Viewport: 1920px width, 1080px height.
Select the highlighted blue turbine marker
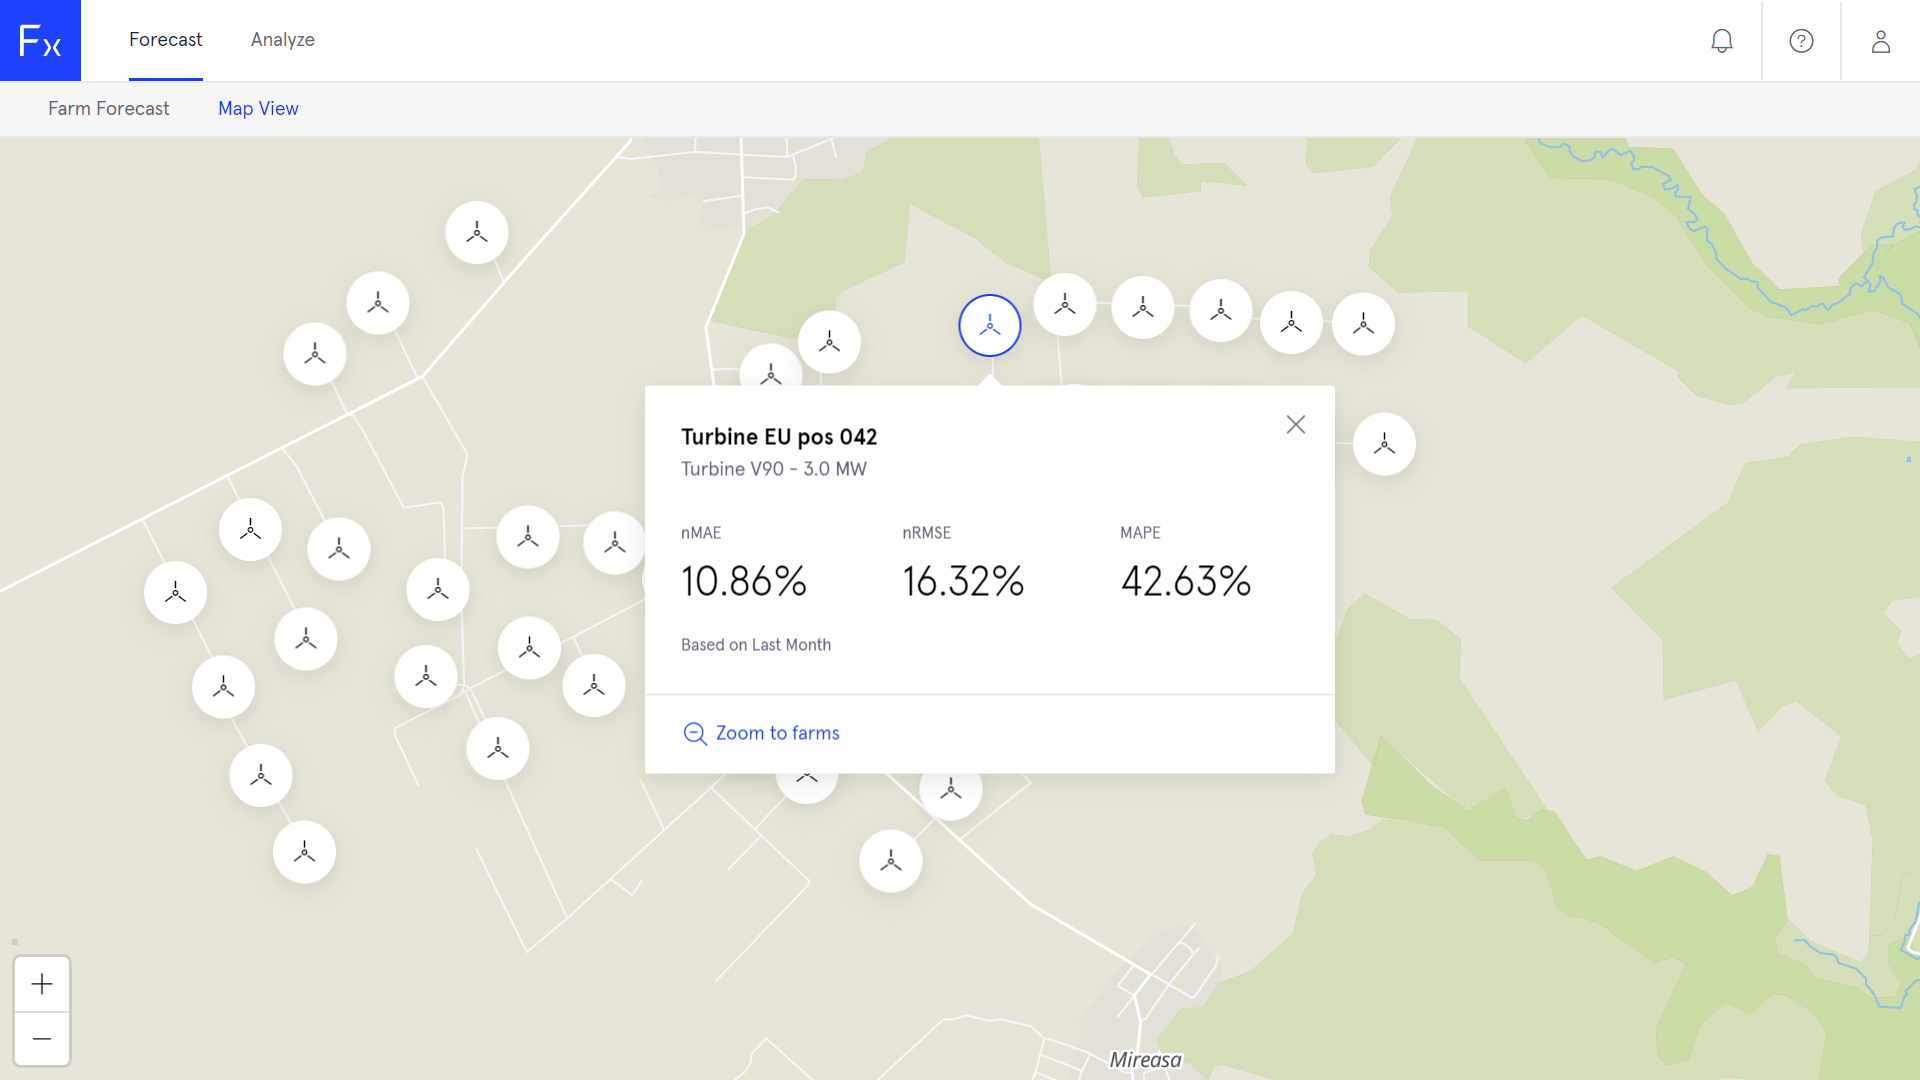coord(990,325)
